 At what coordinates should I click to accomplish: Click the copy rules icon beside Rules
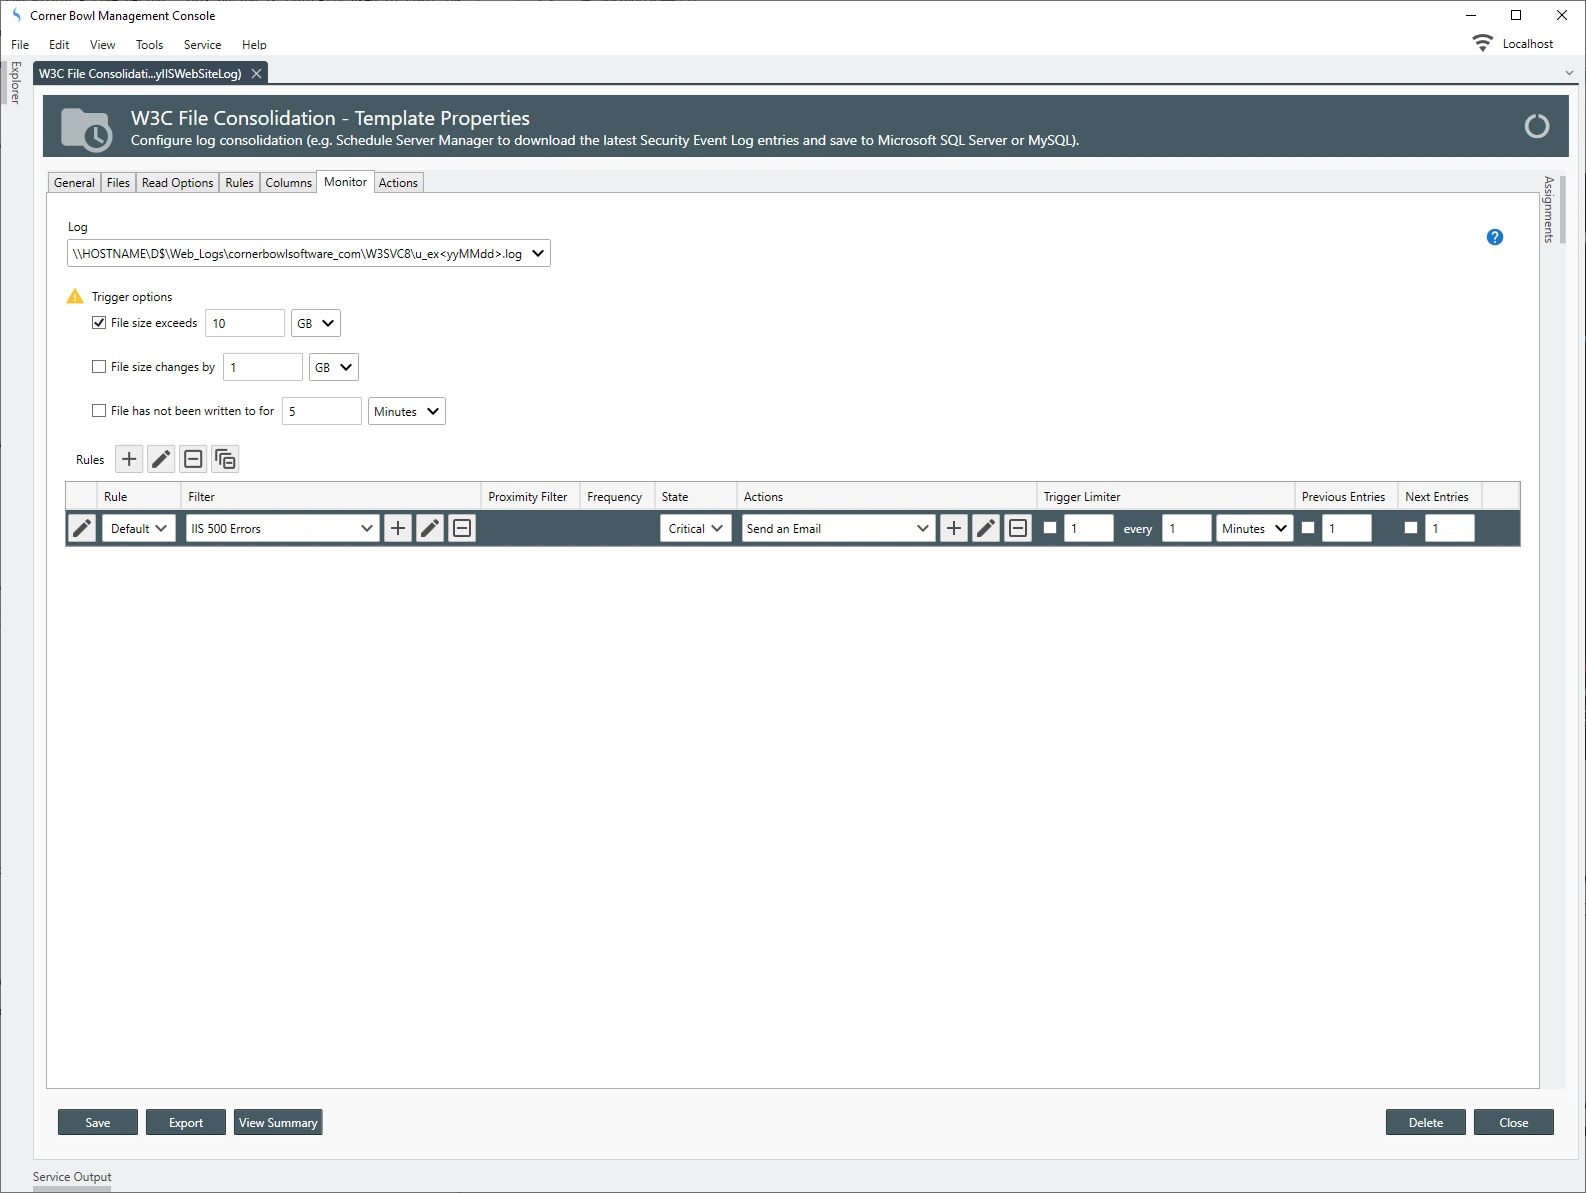click(225, 459)
